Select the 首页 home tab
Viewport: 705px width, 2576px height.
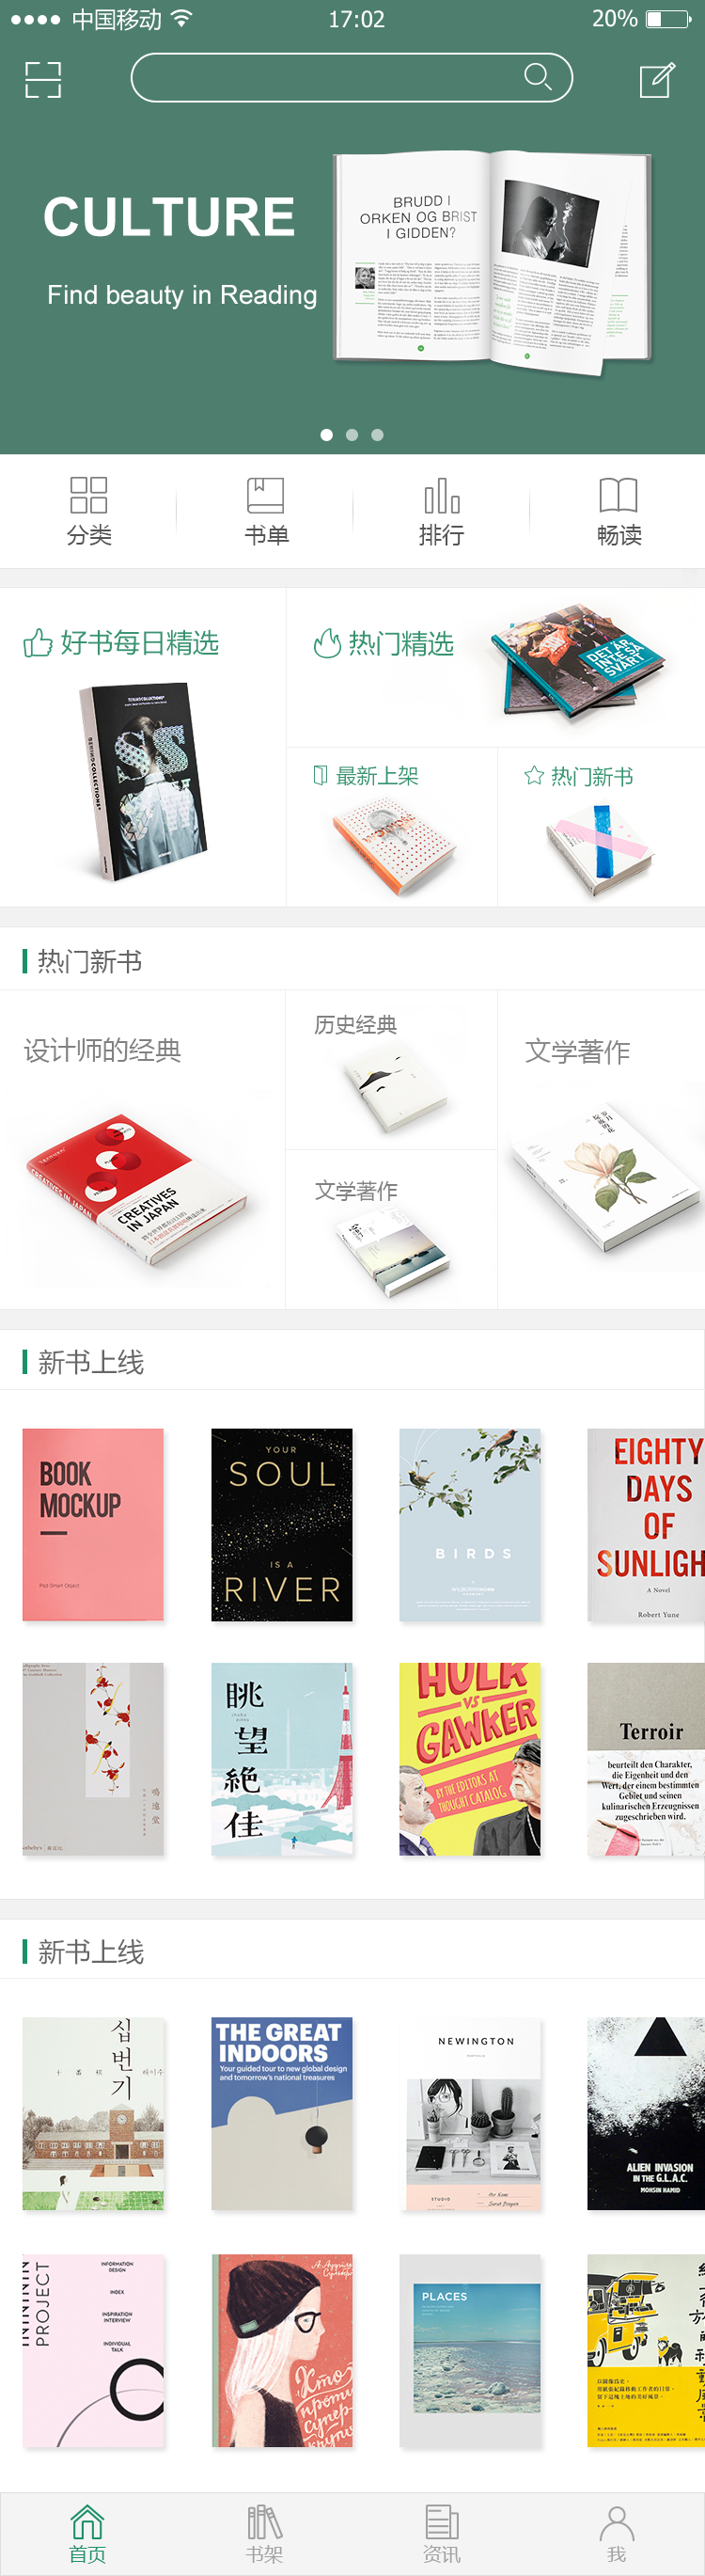click(x=88, y=2534)
